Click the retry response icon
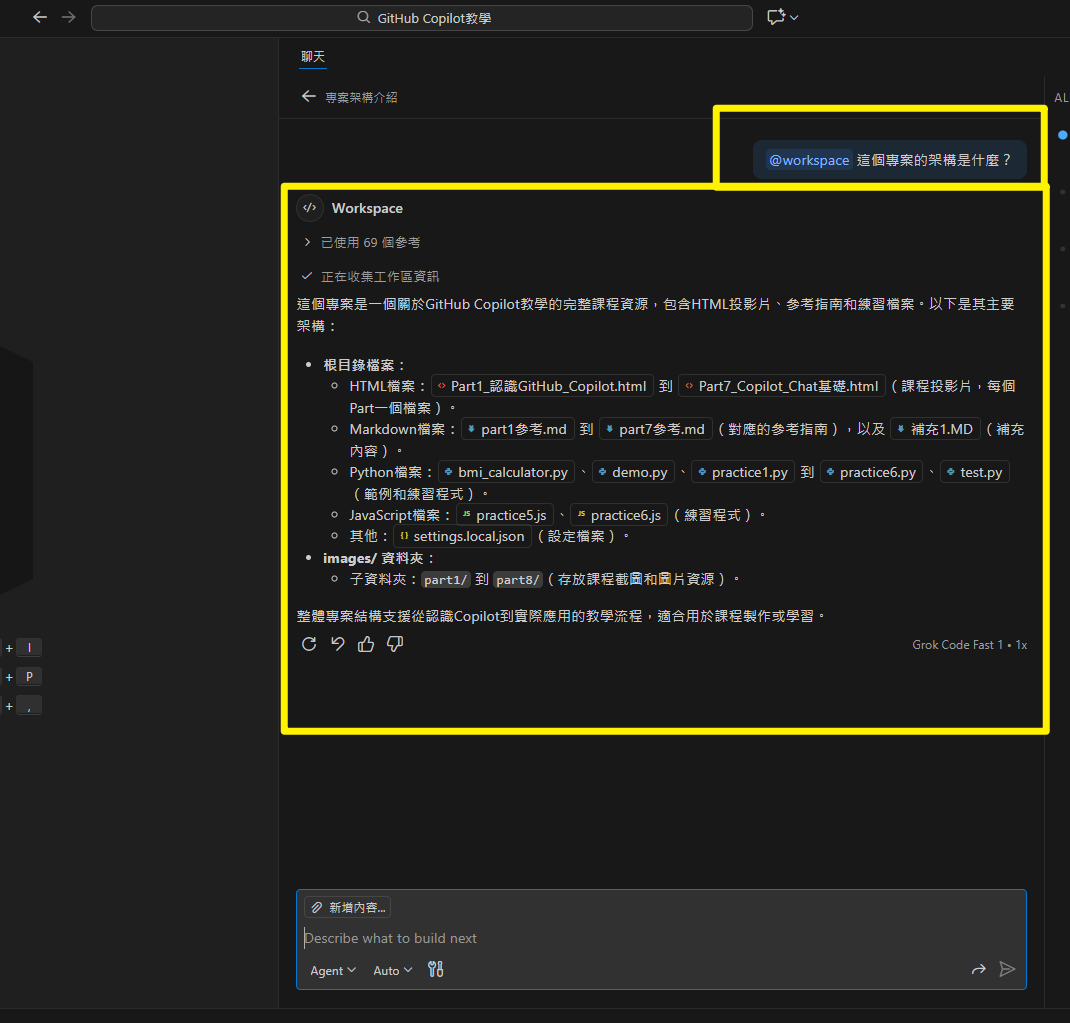 (309, 644)
